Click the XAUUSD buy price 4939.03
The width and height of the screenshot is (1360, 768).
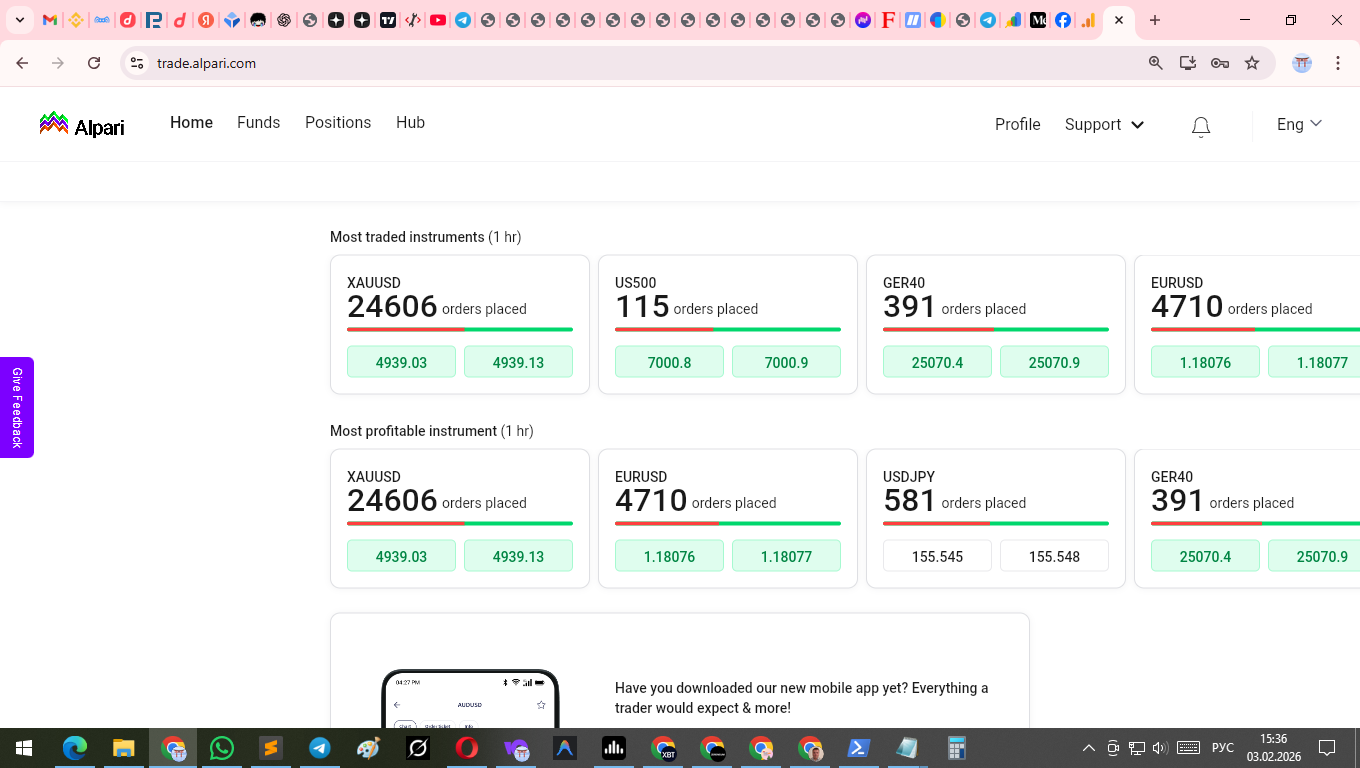(x=401, y=361)
